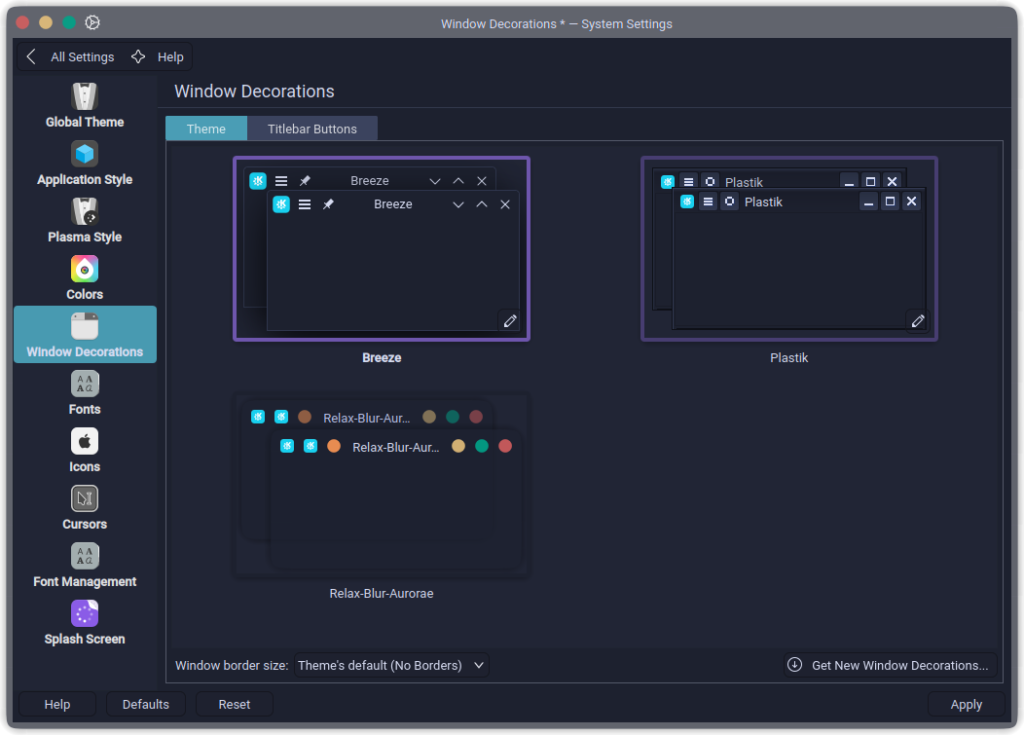Click the green dot in front Relax-Blur-Aurorae preview
Viewport: 1024px width, 735px height.
[481, 446]
